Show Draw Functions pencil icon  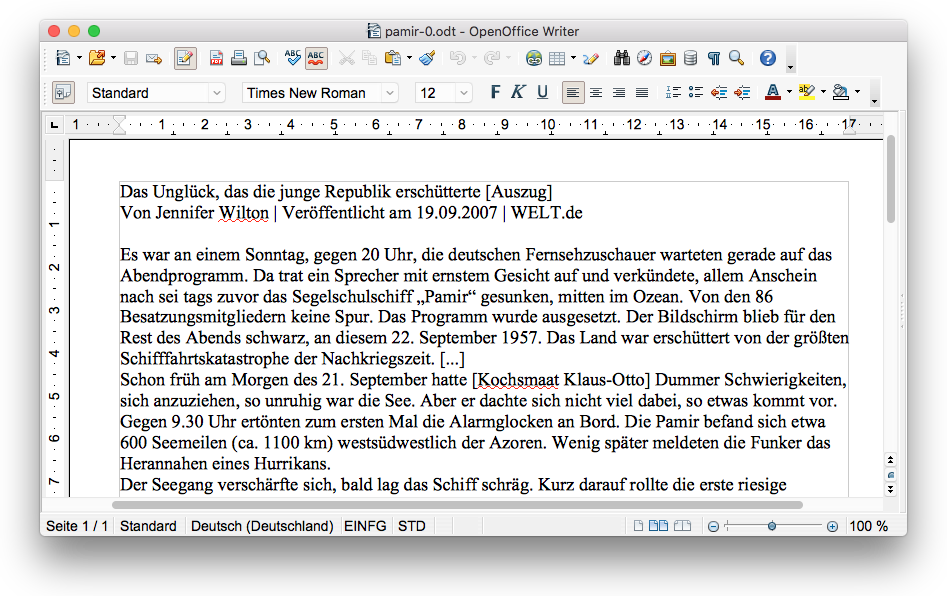[591, 58]
